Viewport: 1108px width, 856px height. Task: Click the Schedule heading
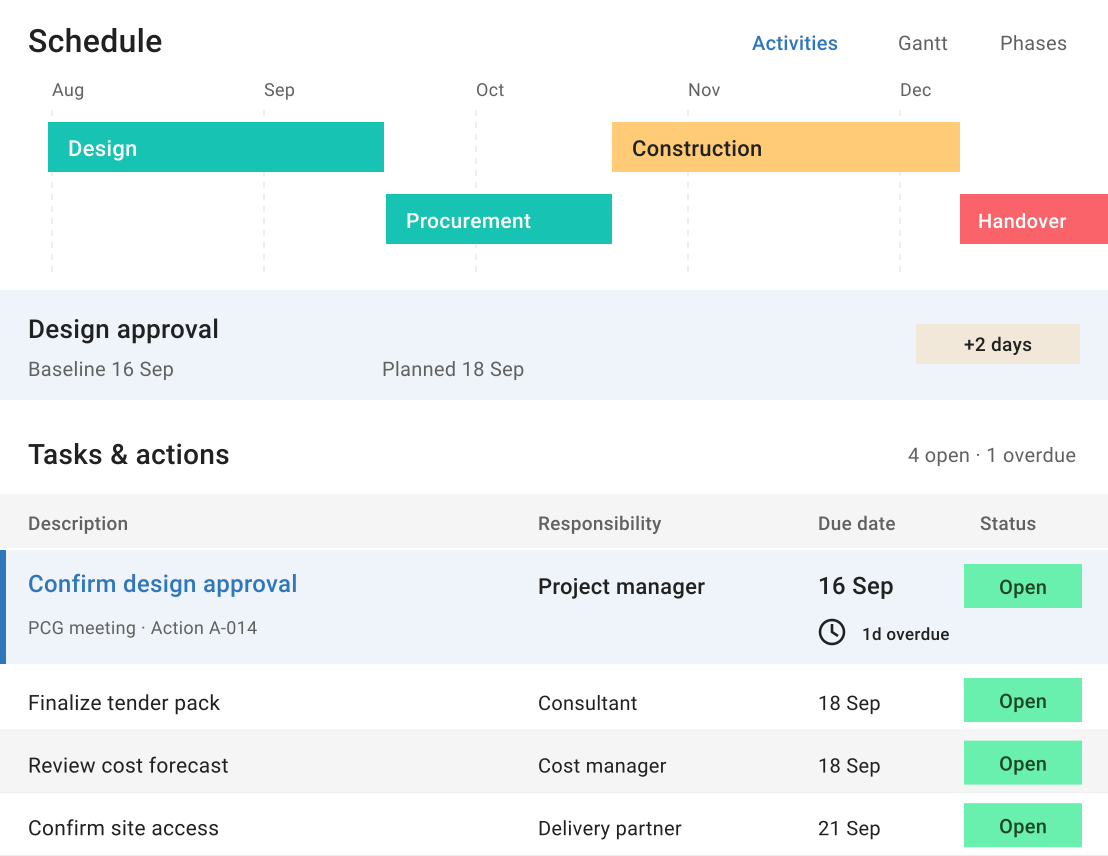coord(95,41)
